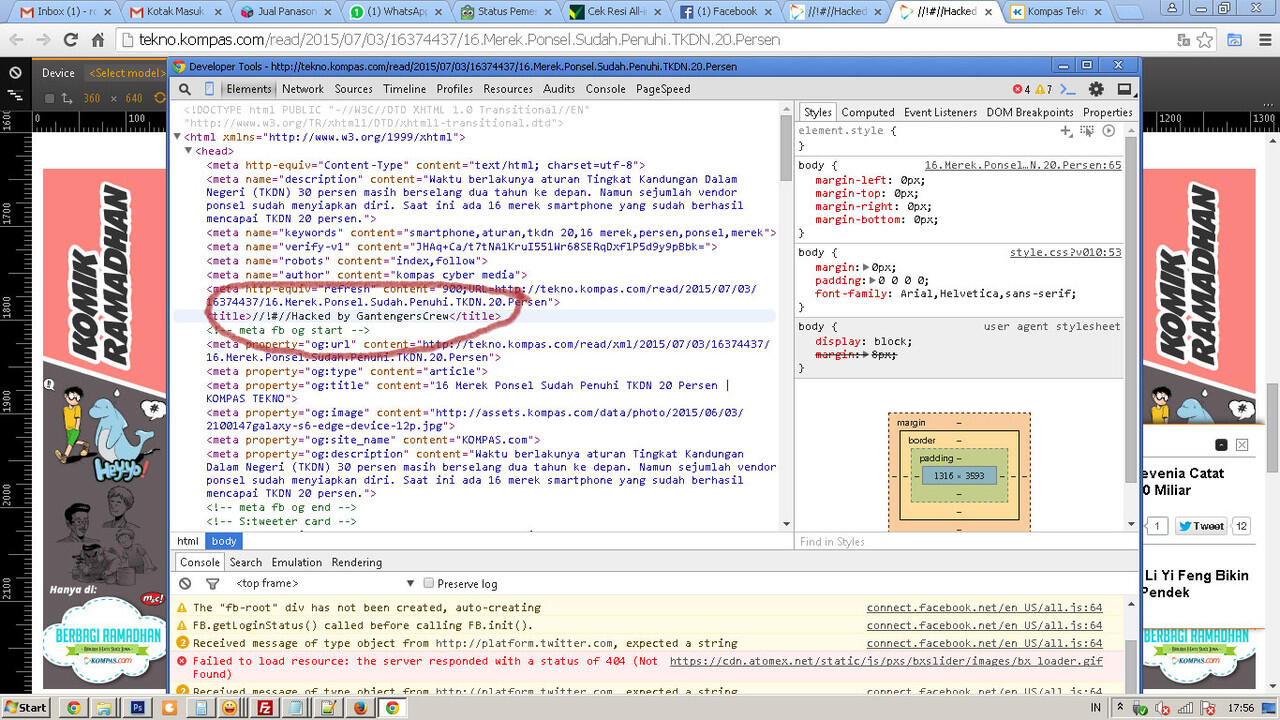The width and height of the screenshot is (1280, 720).
Task: Click the emulated height value 640
Action: point(134,99)
